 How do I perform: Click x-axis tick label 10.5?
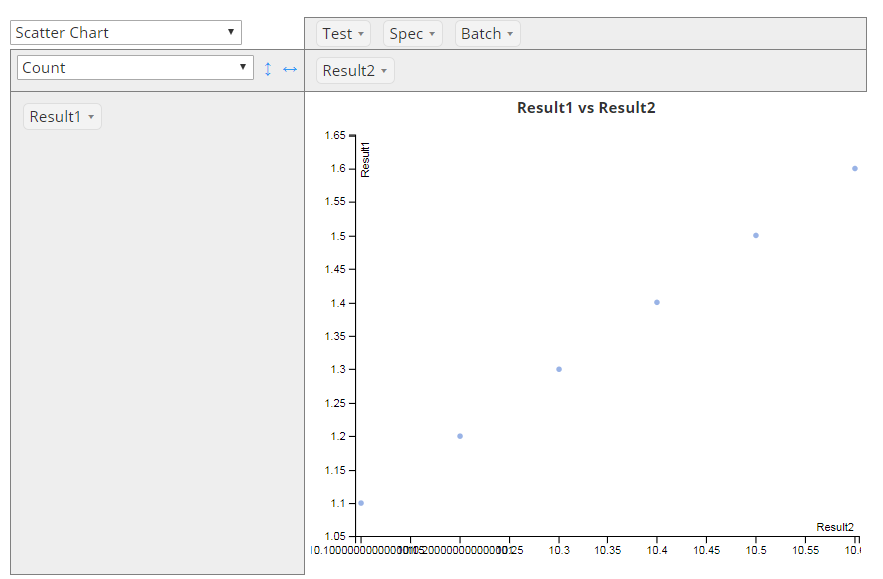click(x=756, y=550)
